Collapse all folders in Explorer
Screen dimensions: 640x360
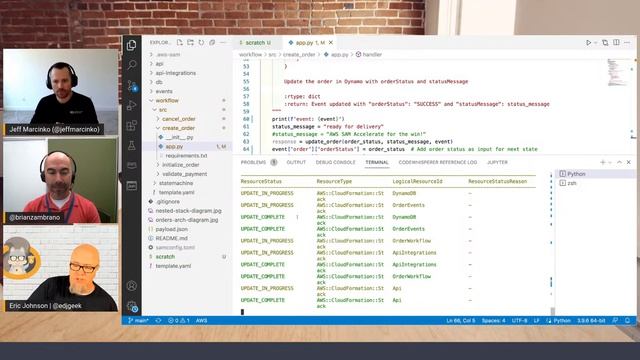point(212,42)
